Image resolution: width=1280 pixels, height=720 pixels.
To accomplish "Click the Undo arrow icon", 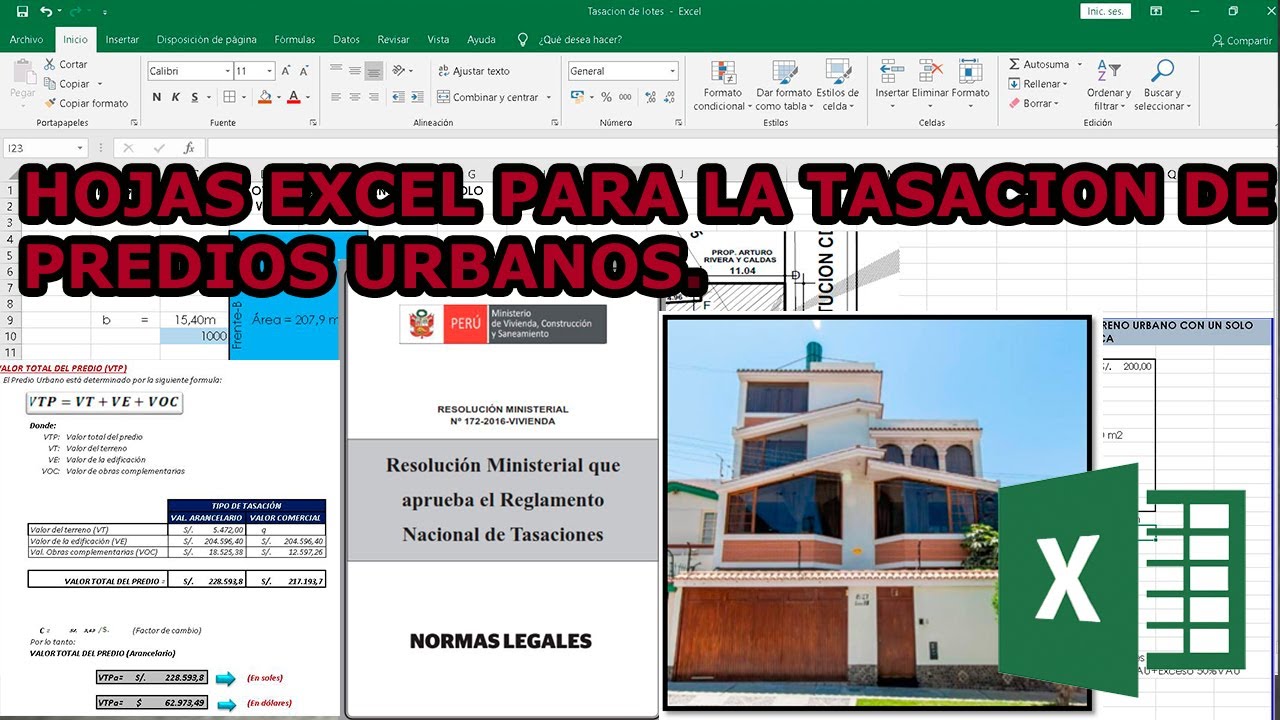I will coord(46,12).
